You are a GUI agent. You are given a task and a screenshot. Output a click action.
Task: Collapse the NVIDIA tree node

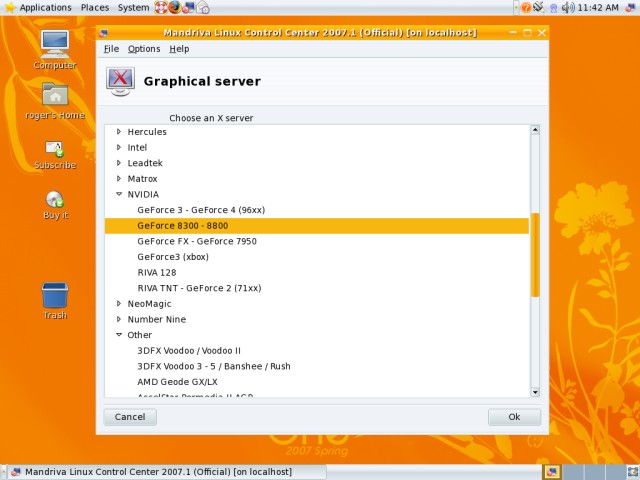[x=119, y=194]
